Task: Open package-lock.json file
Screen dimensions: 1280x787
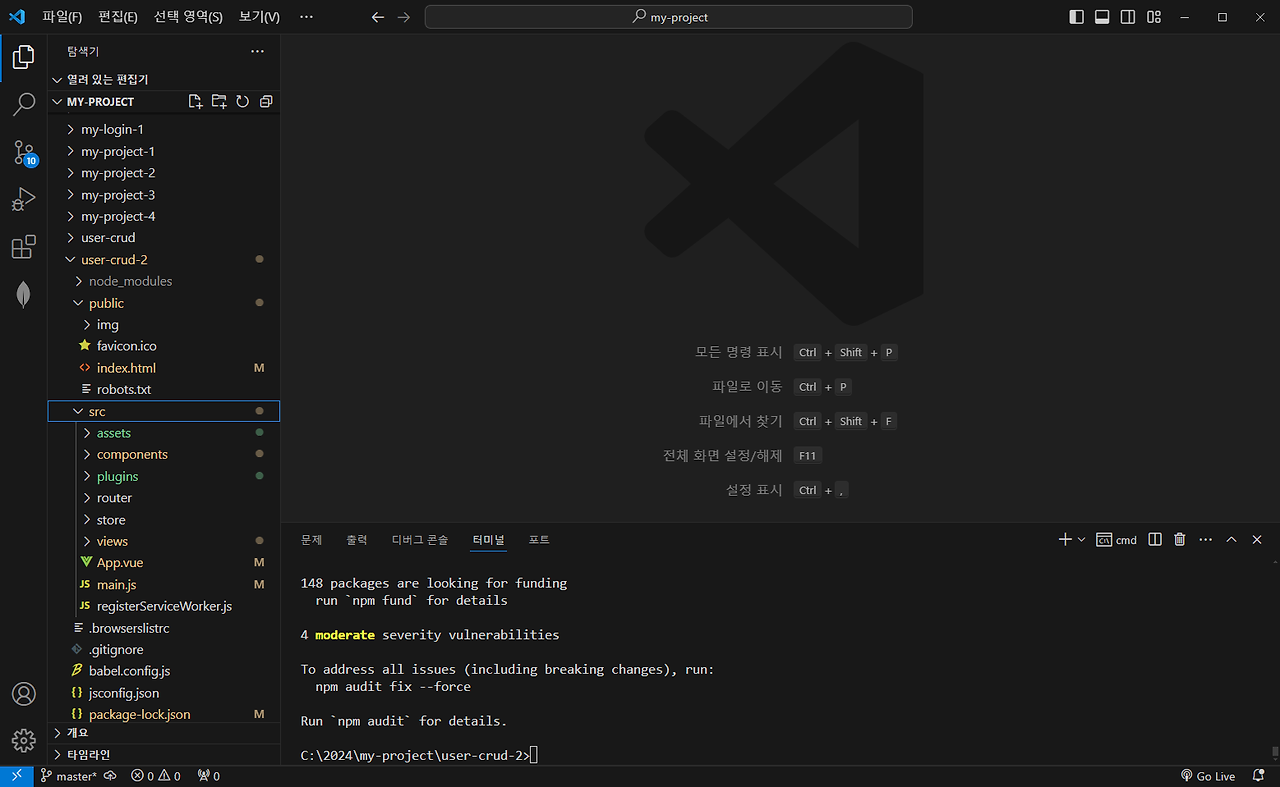Action: [164, 714]
